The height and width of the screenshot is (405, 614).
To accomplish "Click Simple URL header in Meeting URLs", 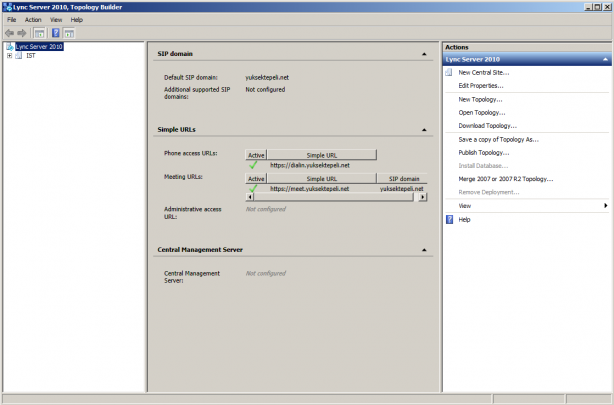I will (321, 179).
